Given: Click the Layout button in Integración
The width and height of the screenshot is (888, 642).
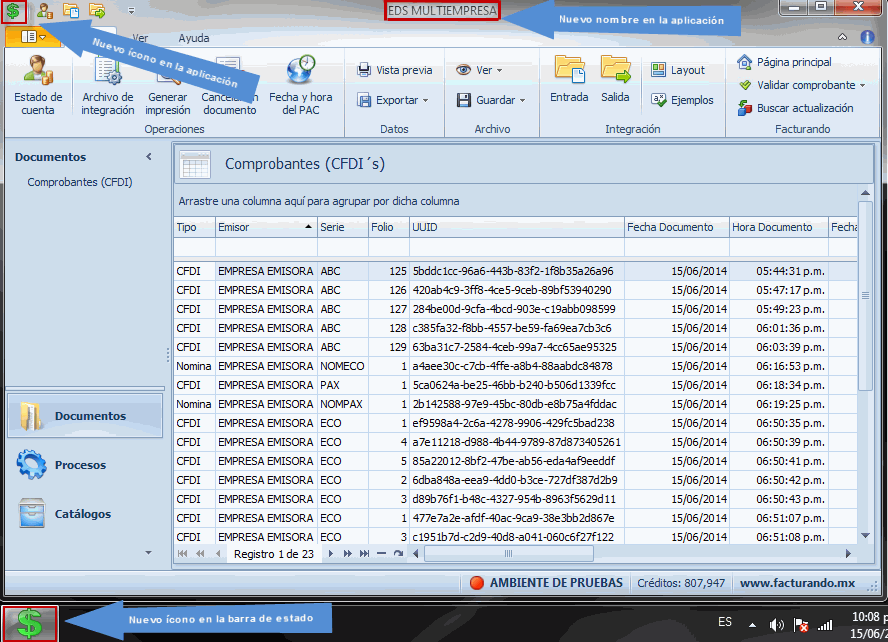Looking at the screenshot, I should (678, 70).
